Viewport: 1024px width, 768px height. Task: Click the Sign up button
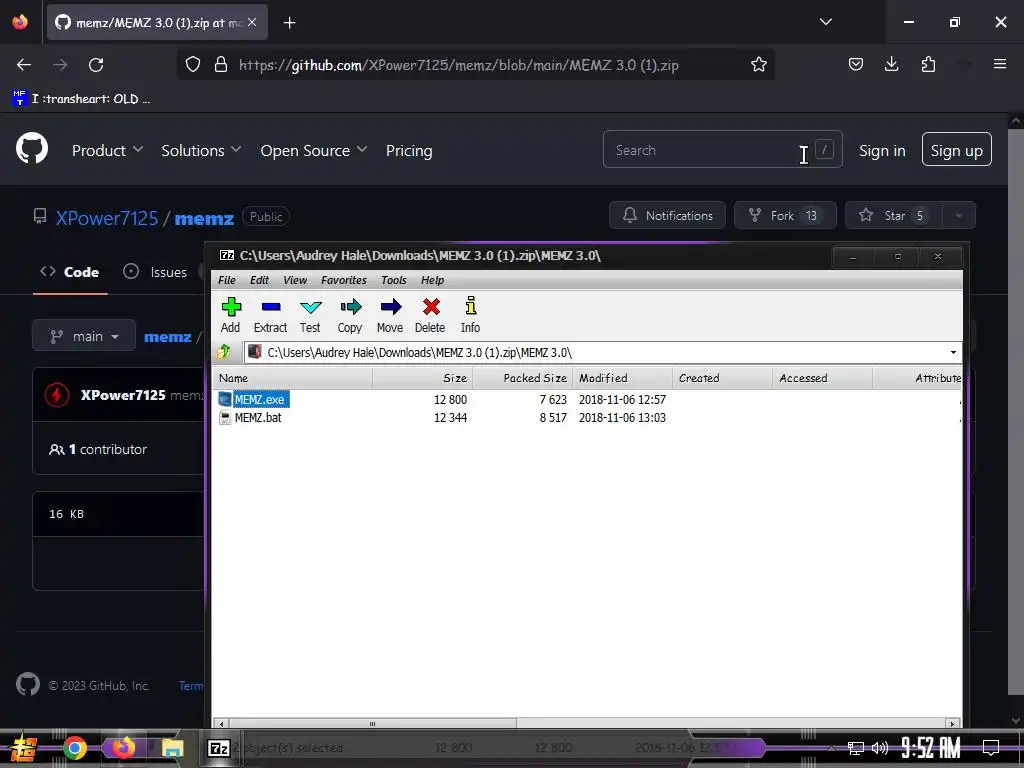point(956,150)
